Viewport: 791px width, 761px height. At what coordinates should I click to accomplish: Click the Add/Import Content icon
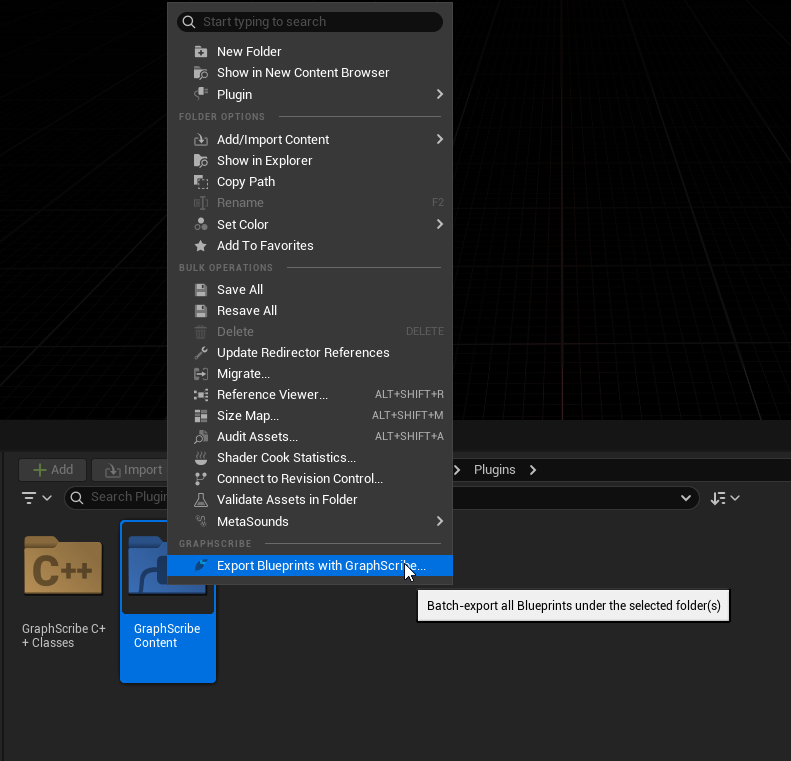[201, 139]
